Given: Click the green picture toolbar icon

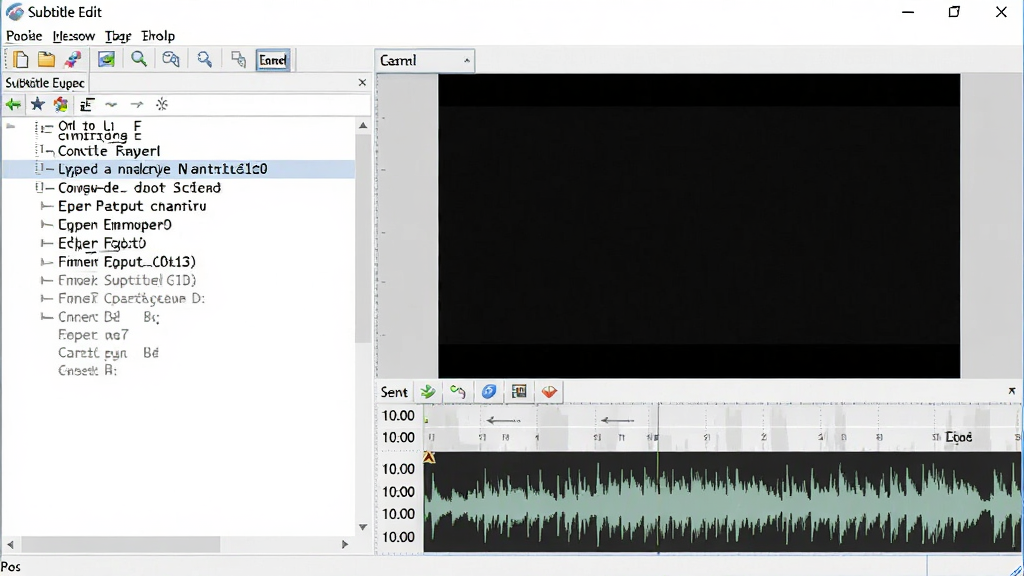Looking at the screenshot, I should click(x=106, y=59).
